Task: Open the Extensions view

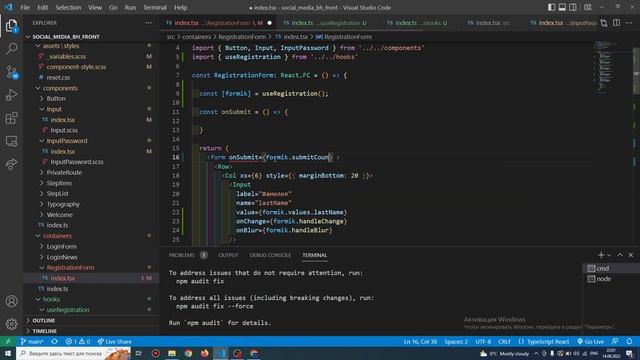Action: 11,118
